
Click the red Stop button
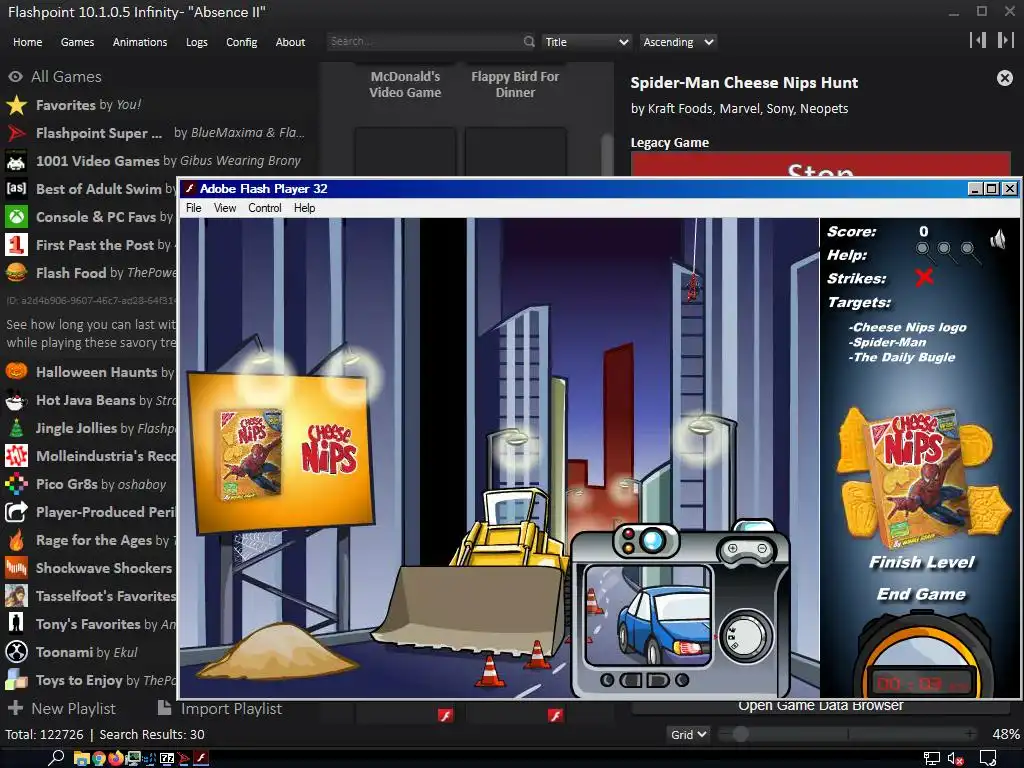pos(821,164)
